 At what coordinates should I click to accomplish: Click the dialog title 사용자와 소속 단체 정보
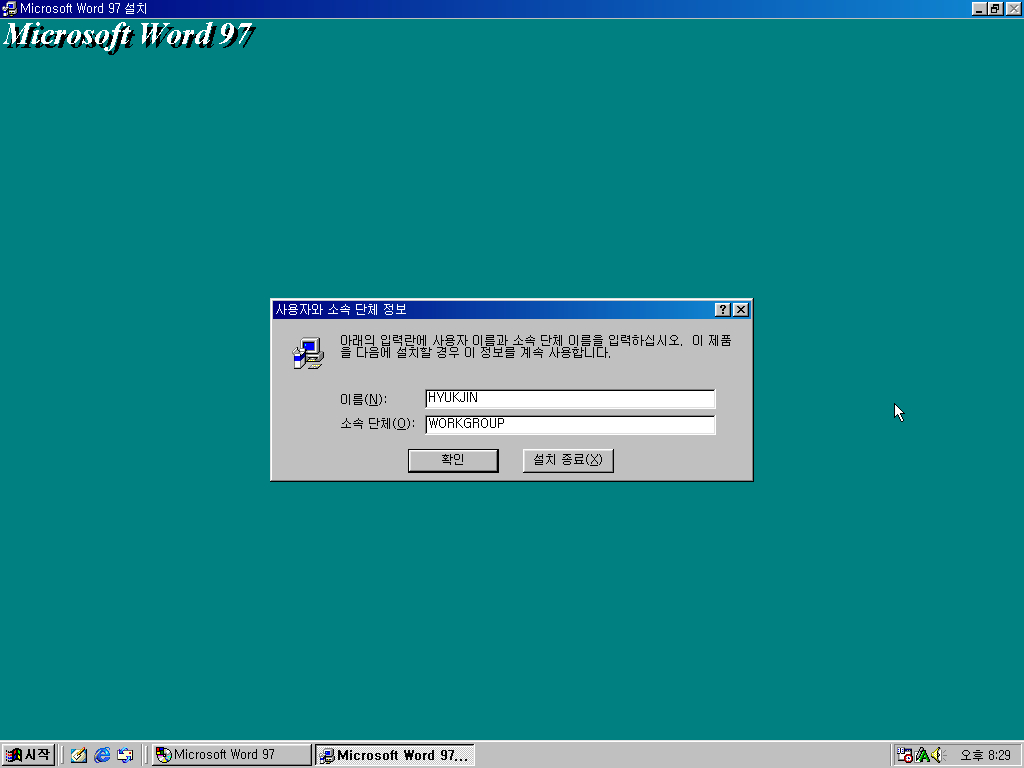coord(341,310)
